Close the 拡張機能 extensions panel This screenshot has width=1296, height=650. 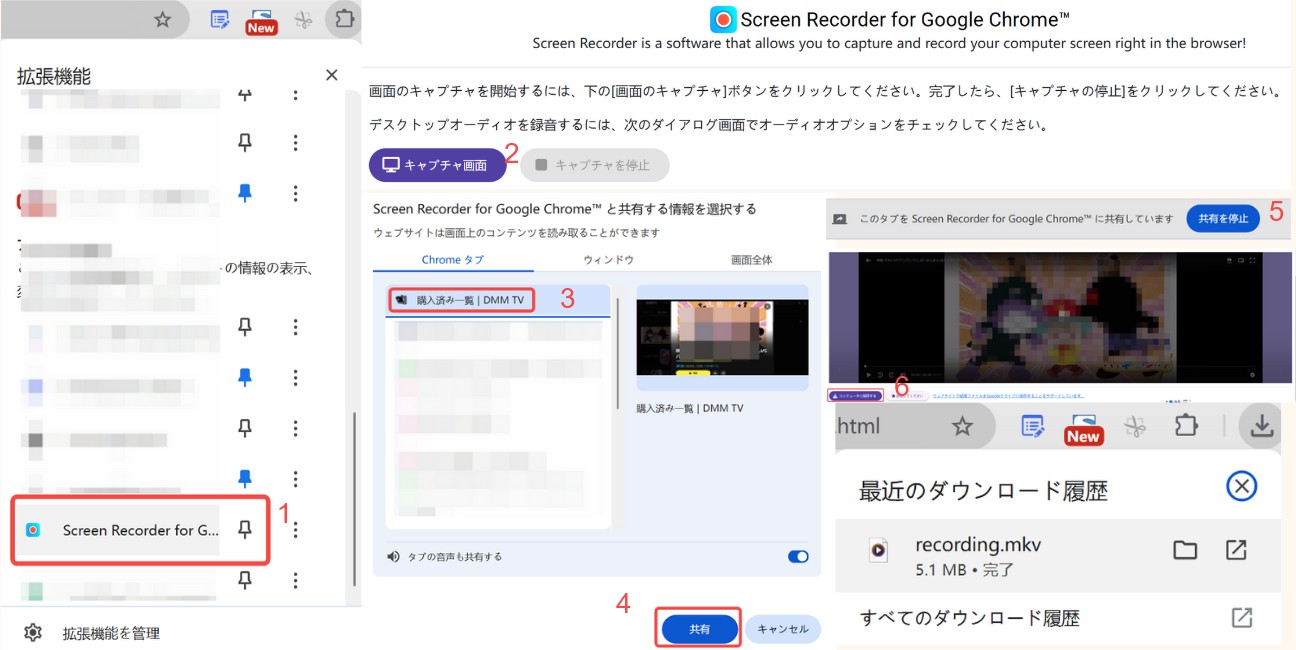click(x=332, y=75)
